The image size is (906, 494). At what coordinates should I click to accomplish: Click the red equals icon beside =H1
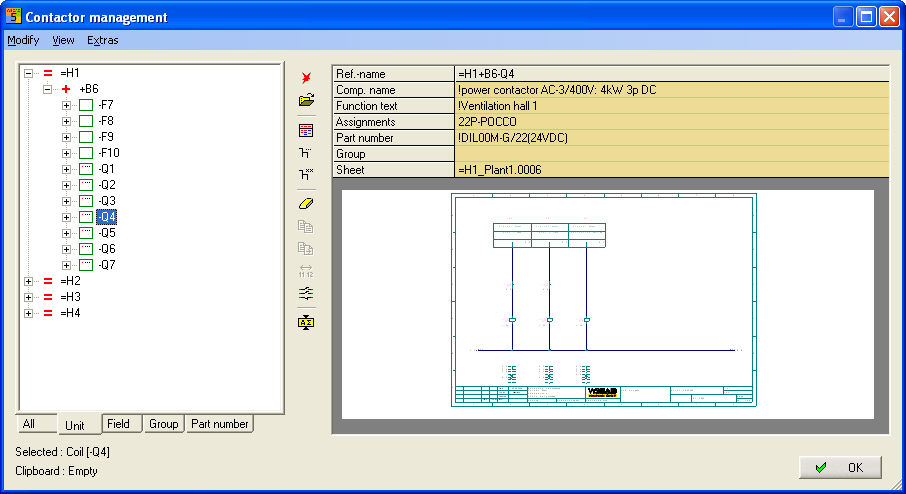tap(48, 73)
